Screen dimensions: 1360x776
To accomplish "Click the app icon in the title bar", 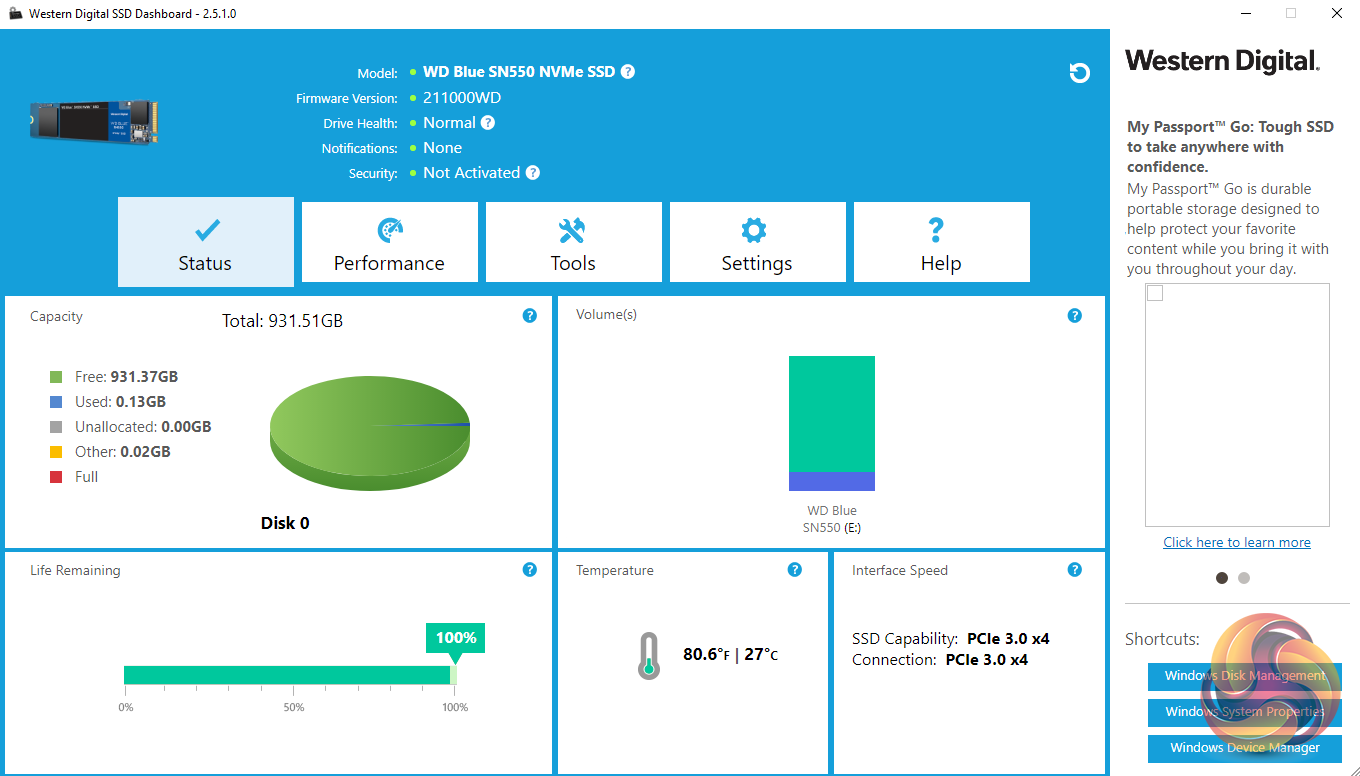I will 15,14.
